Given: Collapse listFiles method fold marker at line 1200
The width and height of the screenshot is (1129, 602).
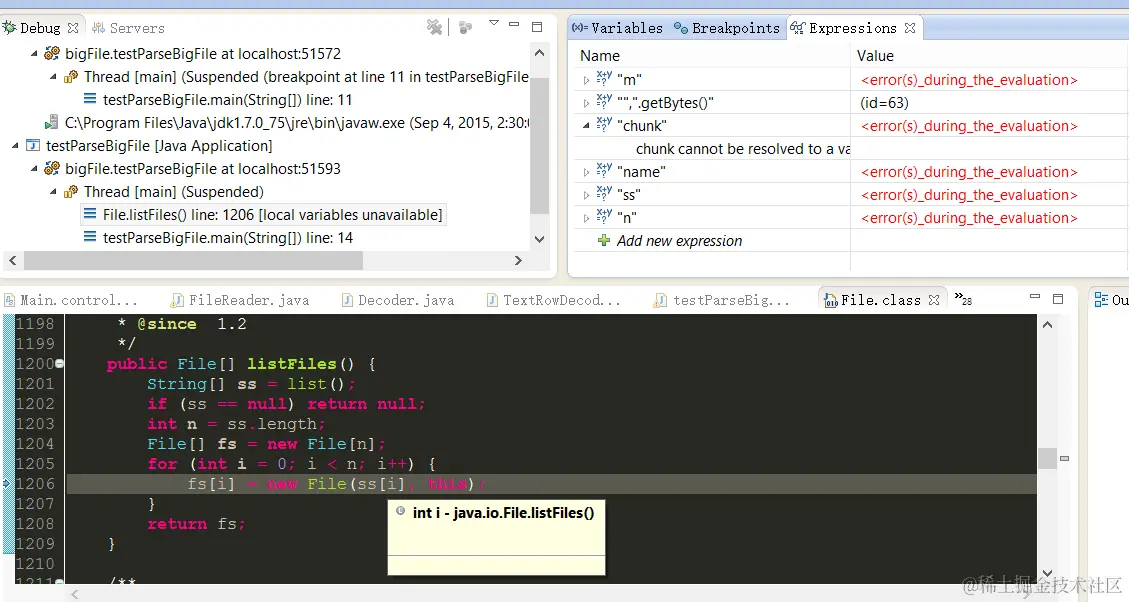Looking at the screenshot, I should coord(60,364).
